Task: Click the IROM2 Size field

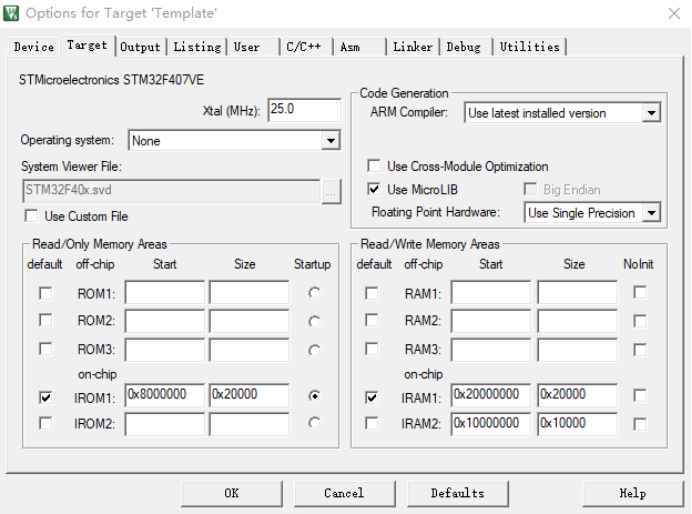Action: point(249,424)
